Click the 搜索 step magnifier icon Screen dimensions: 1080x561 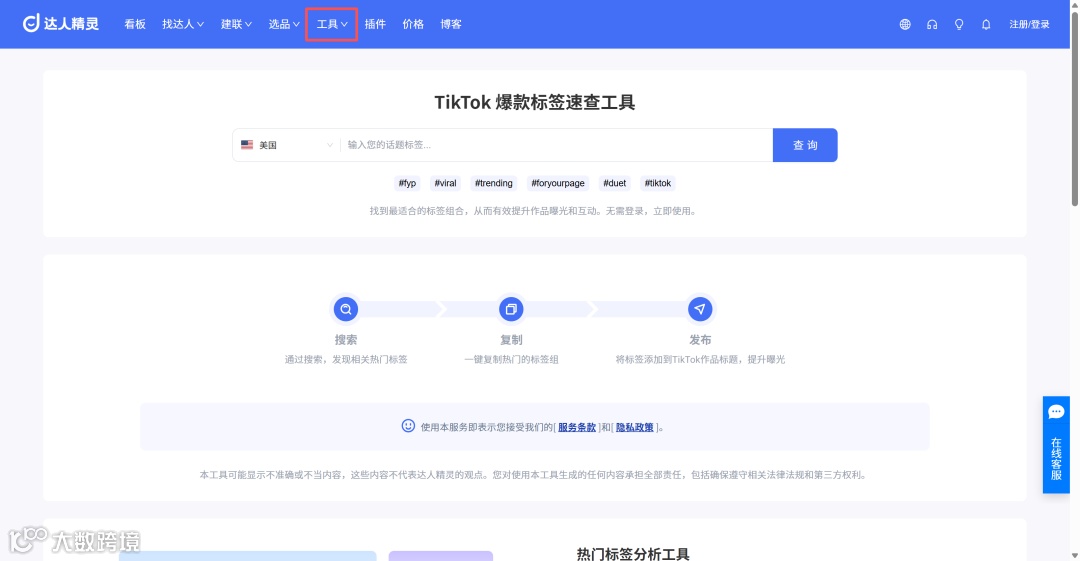[346, 309]
